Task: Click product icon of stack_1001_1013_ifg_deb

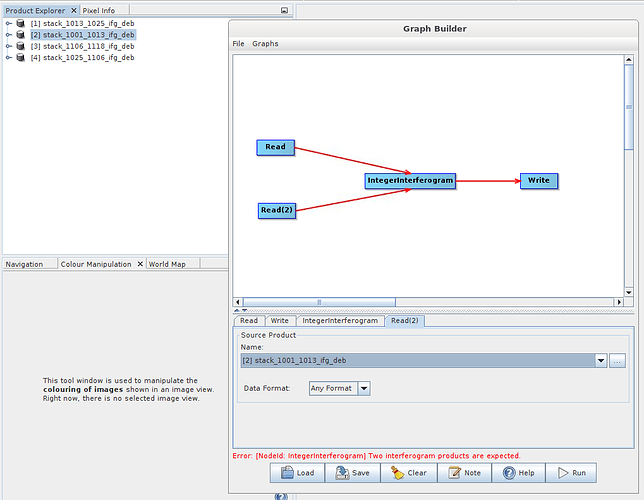Action: click(20, 35)
